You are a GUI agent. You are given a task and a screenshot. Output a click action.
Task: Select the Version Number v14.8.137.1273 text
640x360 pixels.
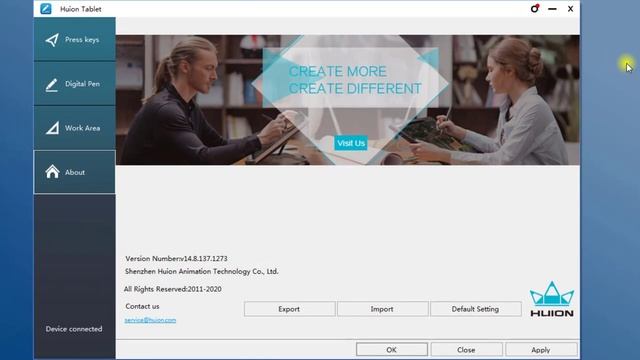[x=176, y=258]
